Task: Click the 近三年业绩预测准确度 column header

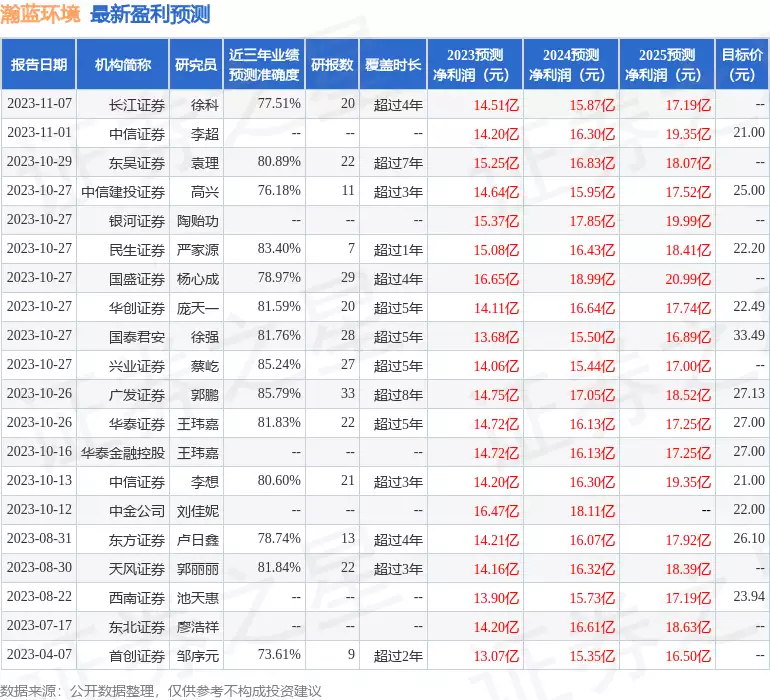Action: [264, 64]
